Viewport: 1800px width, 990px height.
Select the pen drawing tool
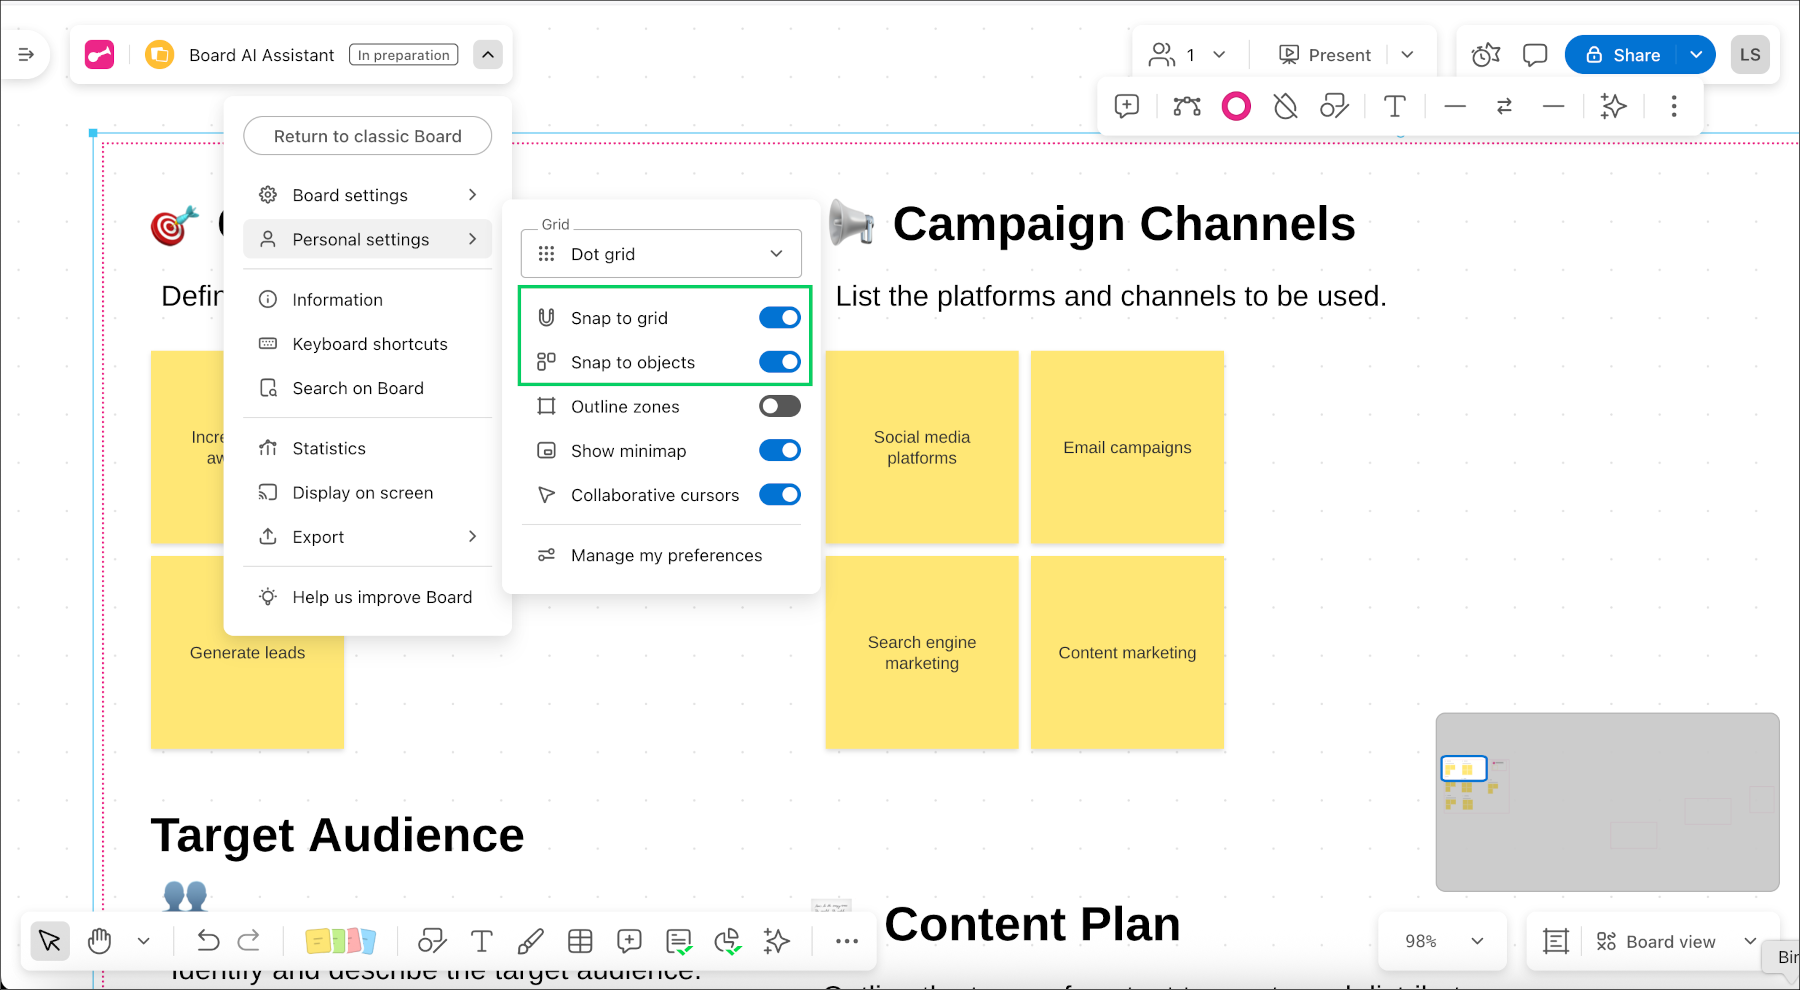(531, 941)
